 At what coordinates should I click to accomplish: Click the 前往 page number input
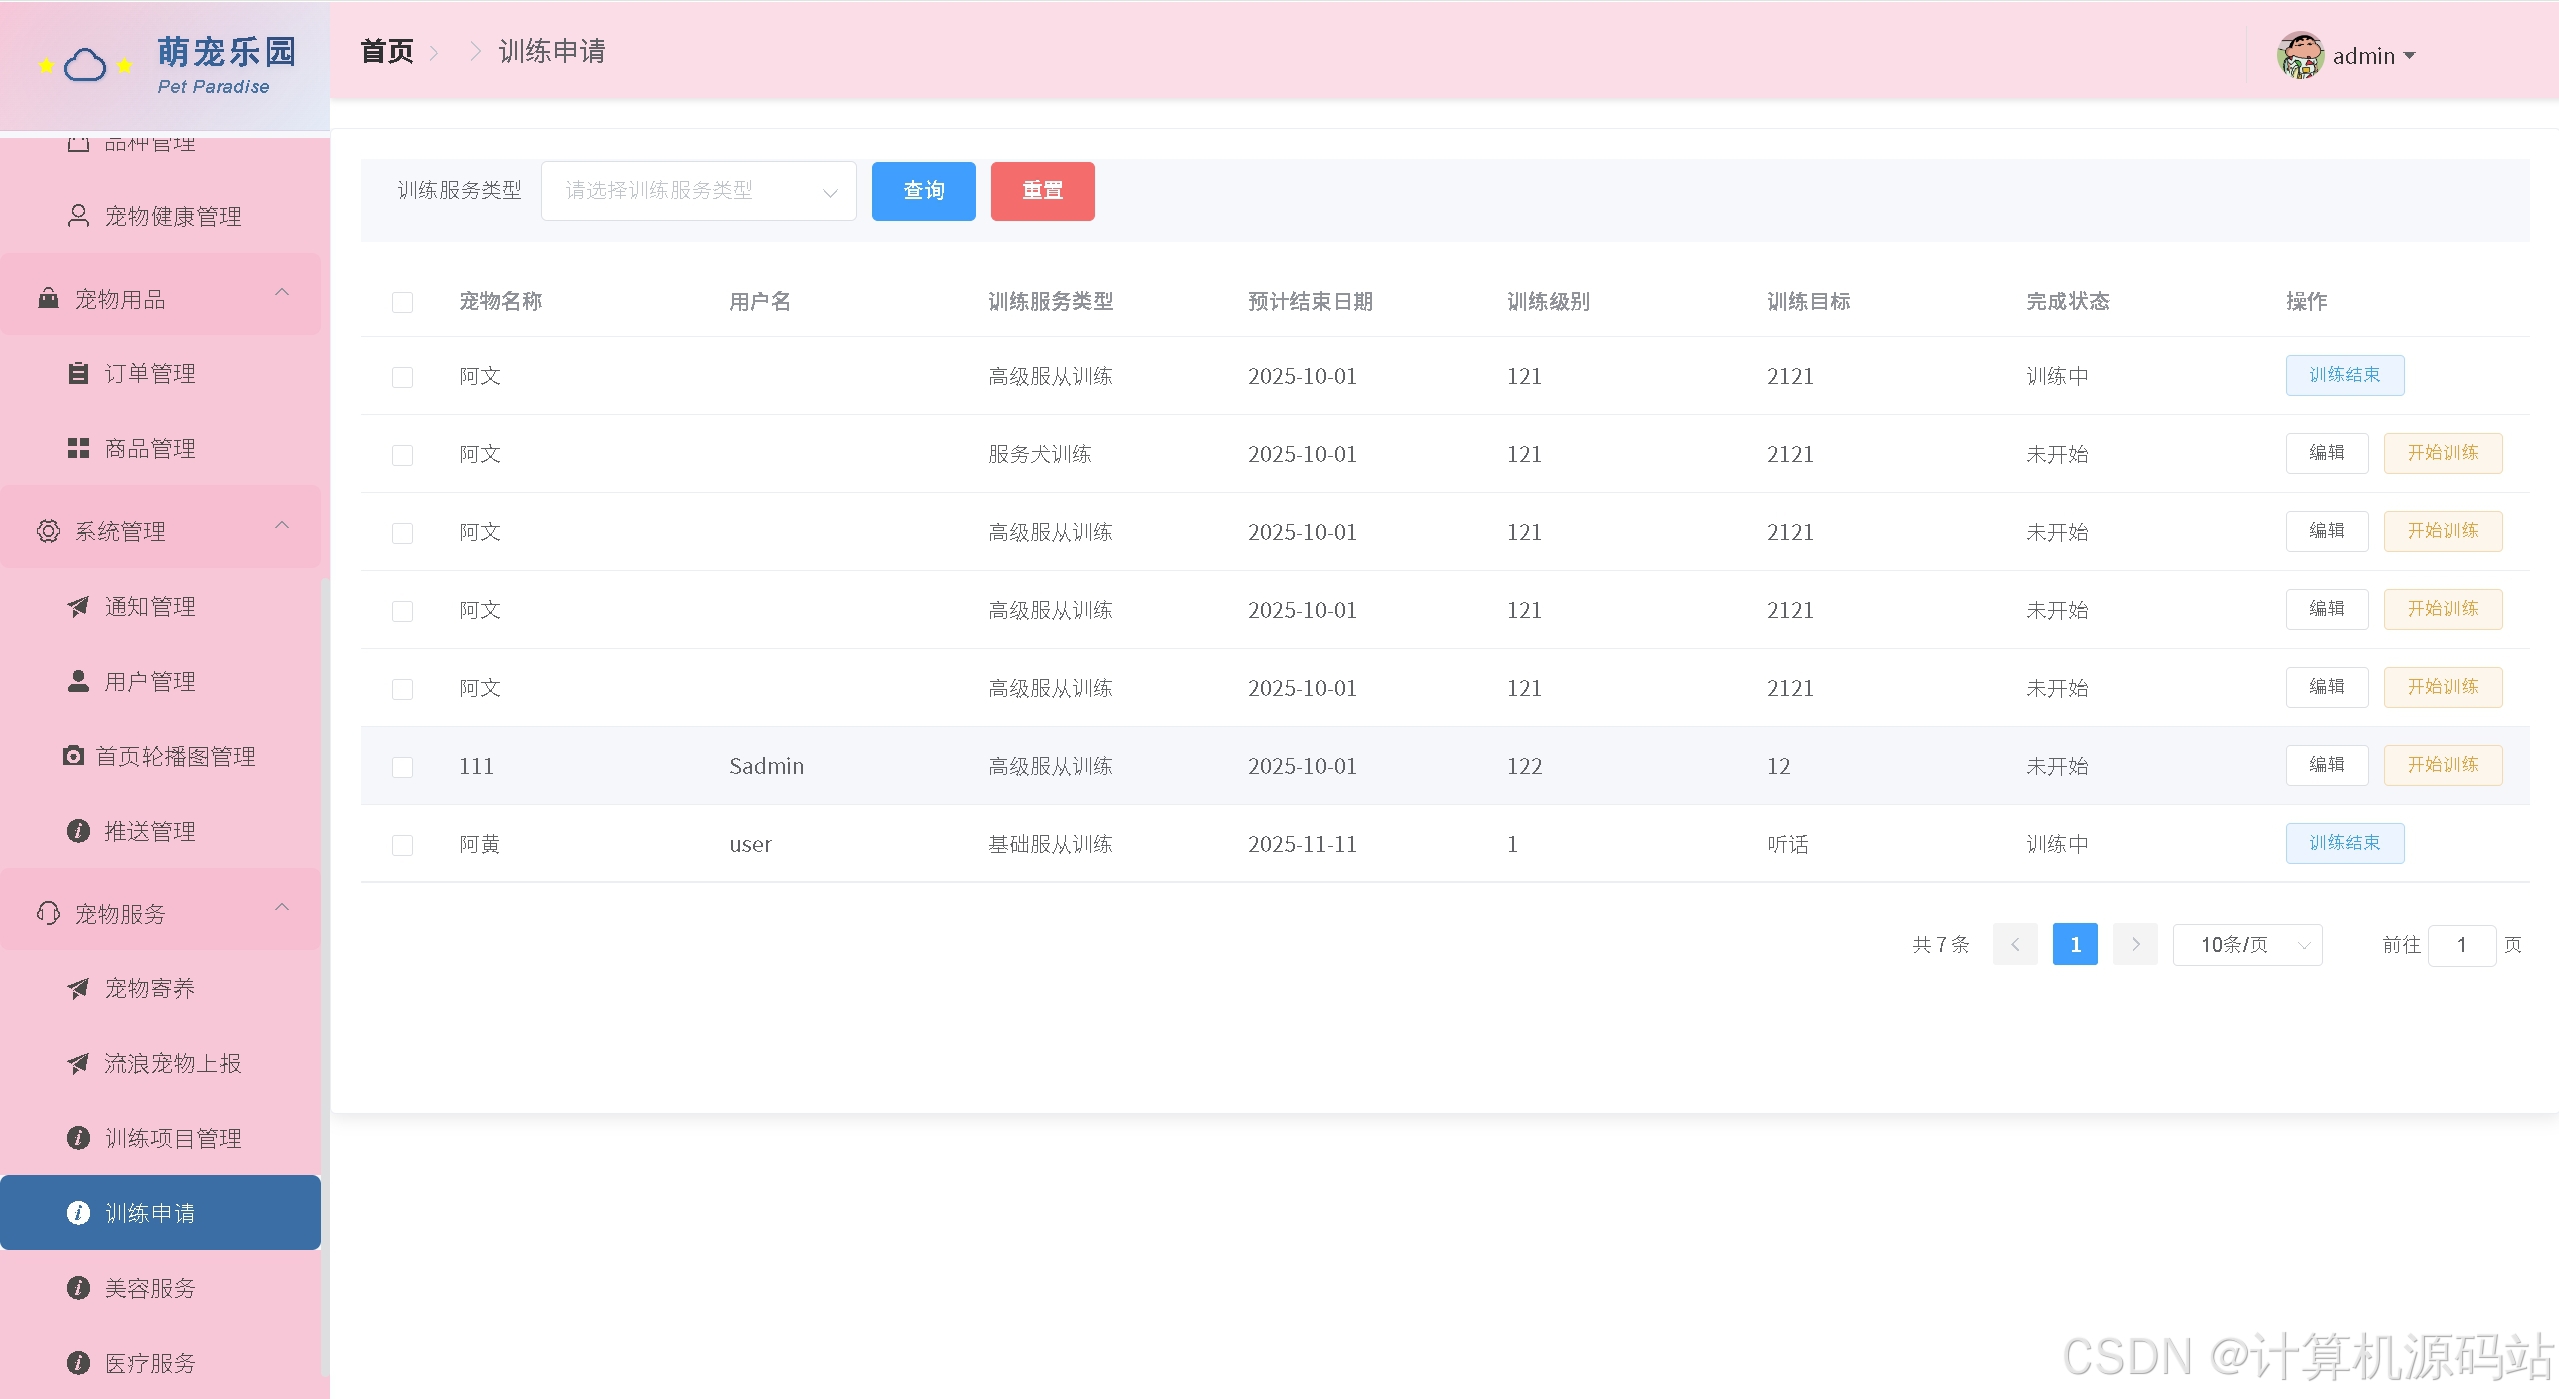coord(2461,945)
